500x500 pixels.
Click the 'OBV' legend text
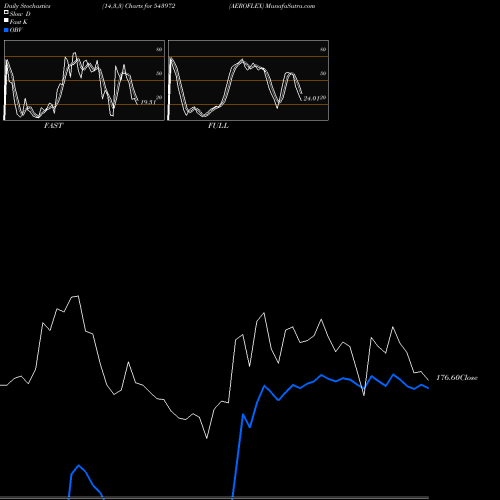(16, 30)
